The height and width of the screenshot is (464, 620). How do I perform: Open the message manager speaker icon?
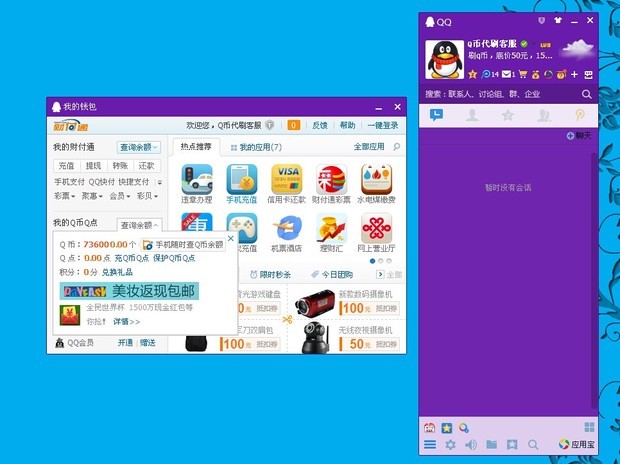tap(471, 445)
